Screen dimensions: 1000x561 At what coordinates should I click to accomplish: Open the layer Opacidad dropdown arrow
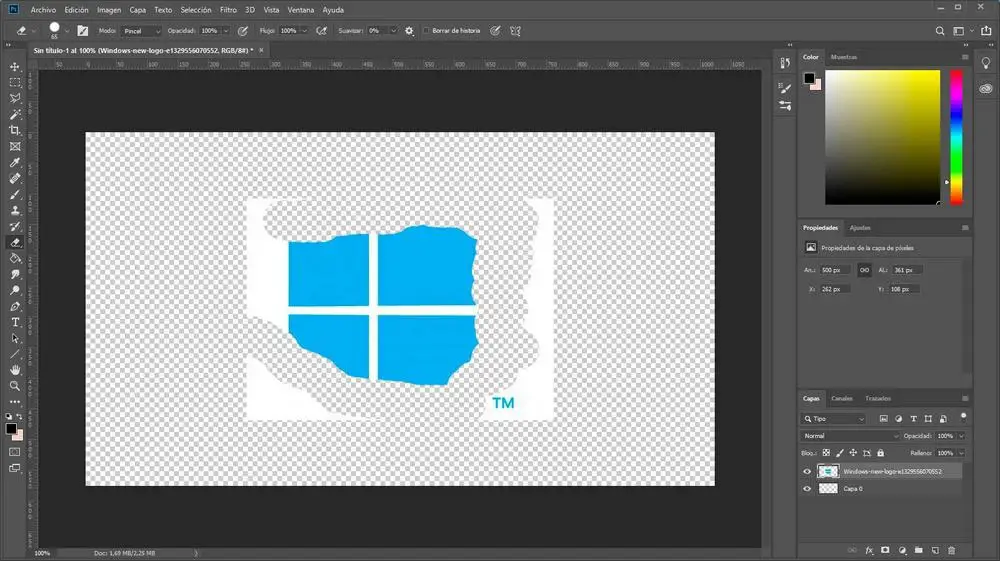tap(961, 436)
